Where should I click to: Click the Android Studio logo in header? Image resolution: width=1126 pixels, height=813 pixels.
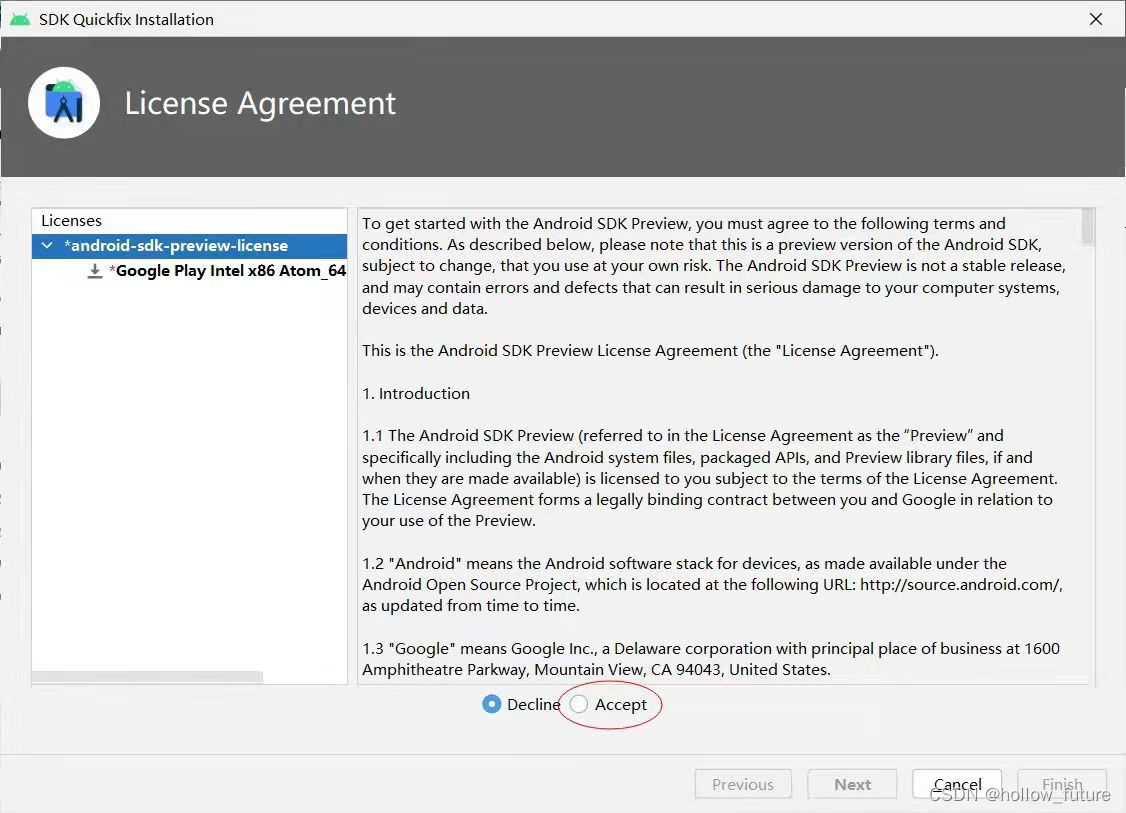tap(64, 103)
